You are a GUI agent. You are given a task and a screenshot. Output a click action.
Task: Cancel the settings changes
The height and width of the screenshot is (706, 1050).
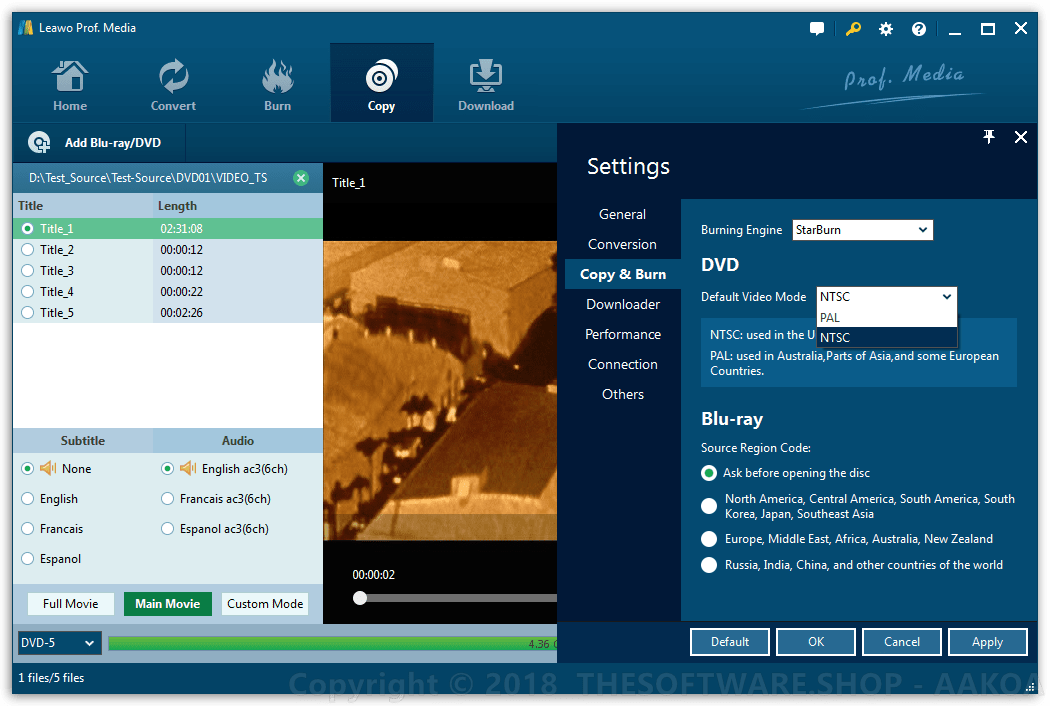pyautogui.click(x=902, y=642)
